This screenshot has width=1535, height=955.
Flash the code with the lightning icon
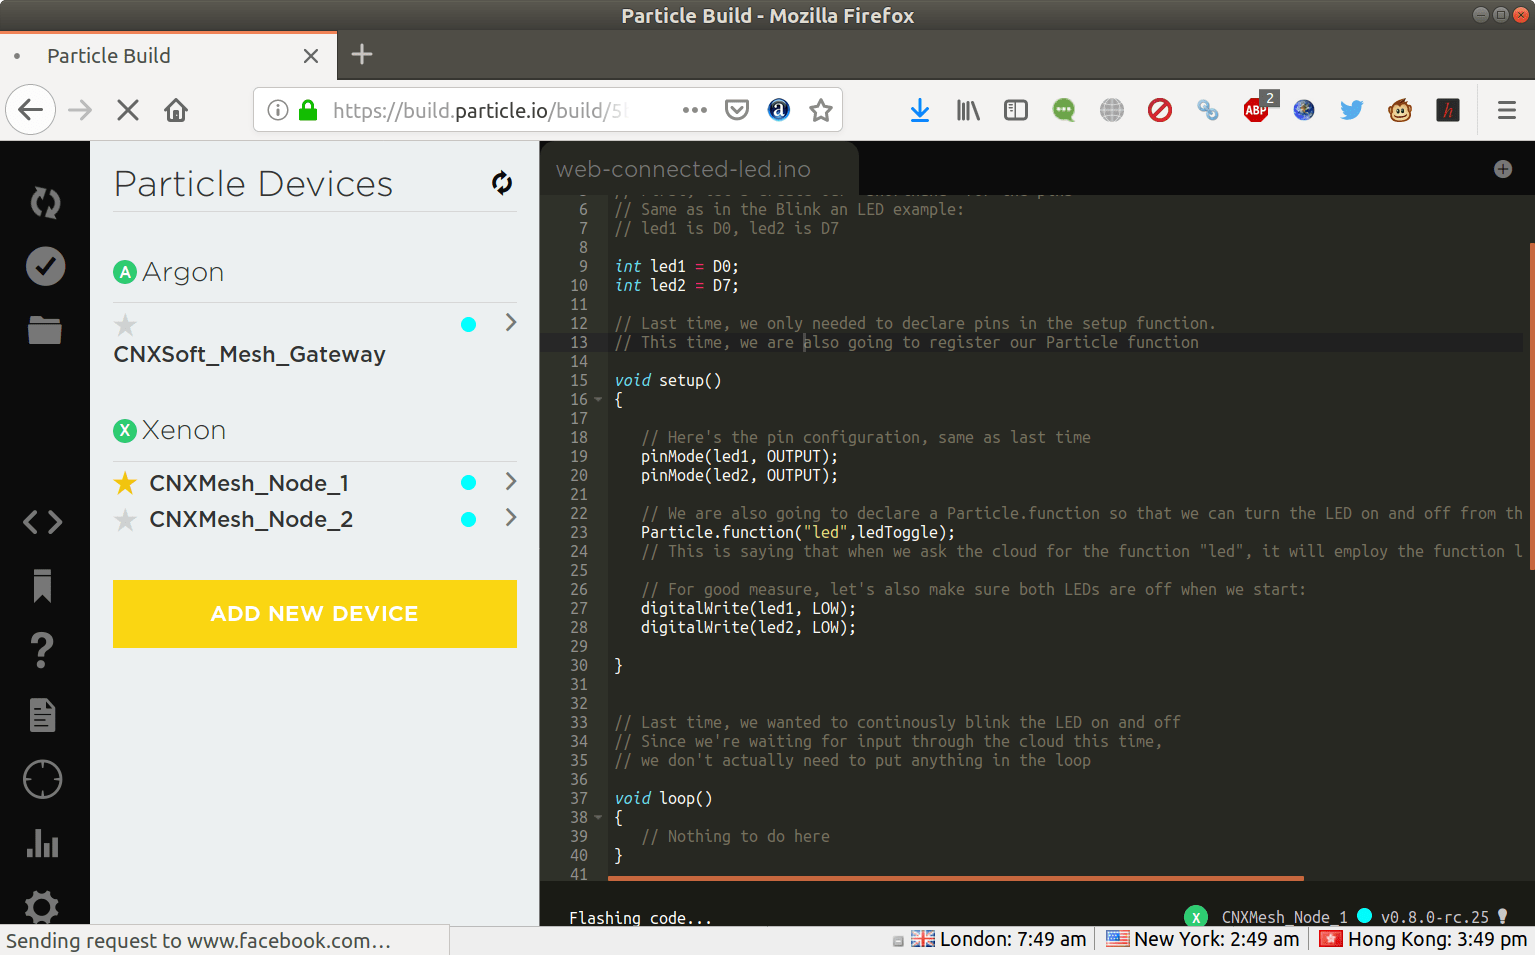coord(45,202)
